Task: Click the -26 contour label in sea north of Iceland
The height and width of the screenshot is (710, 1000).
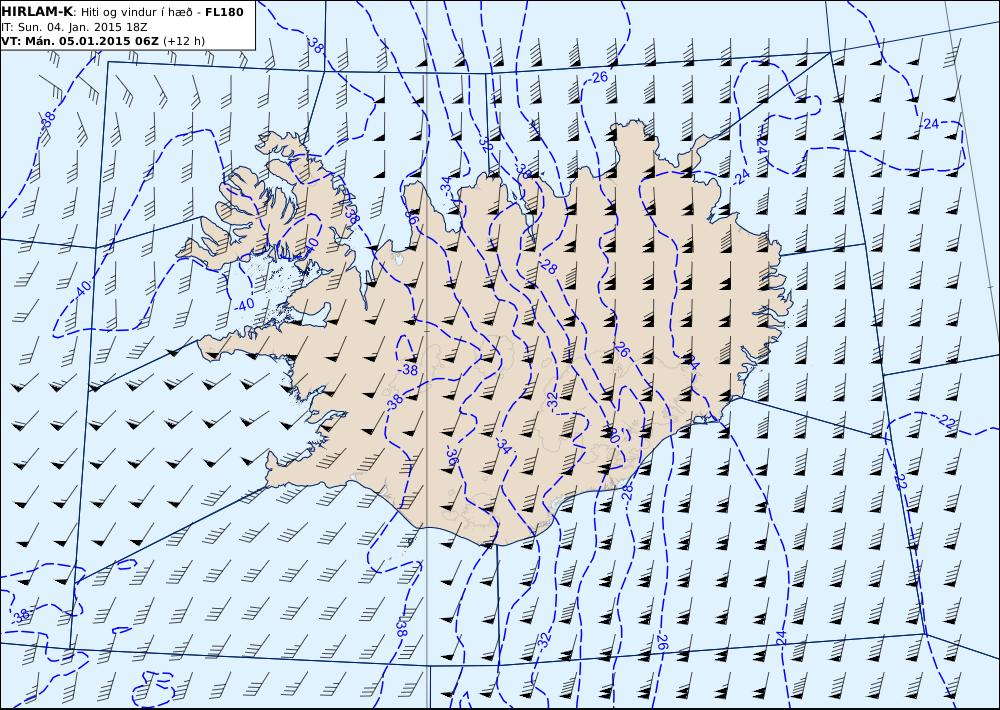Action: point(598,78)
